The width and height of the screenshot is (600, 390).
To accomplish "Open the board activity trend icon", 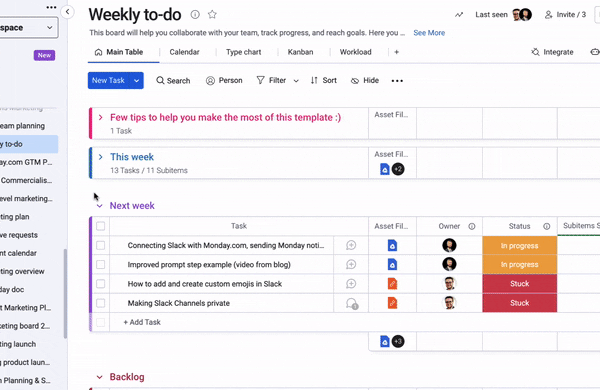I will (x=459, y=15).
